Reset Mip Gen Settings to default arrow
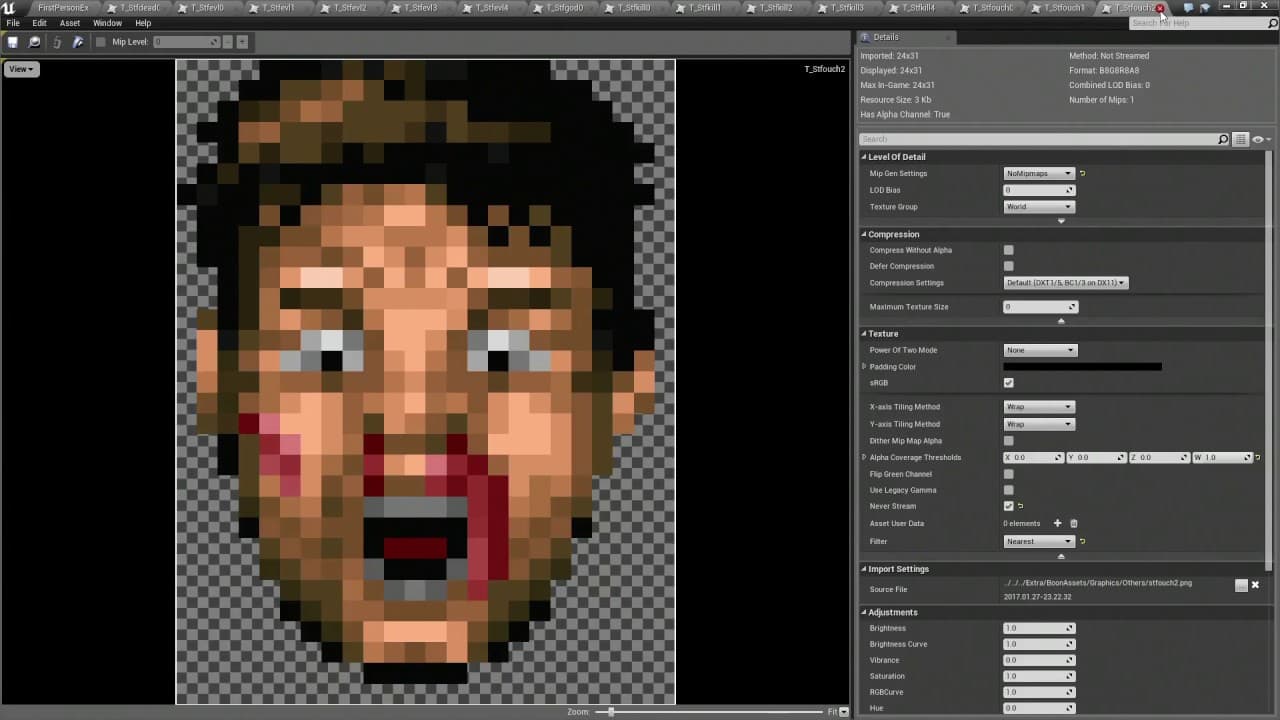 tap(1082, 174)
